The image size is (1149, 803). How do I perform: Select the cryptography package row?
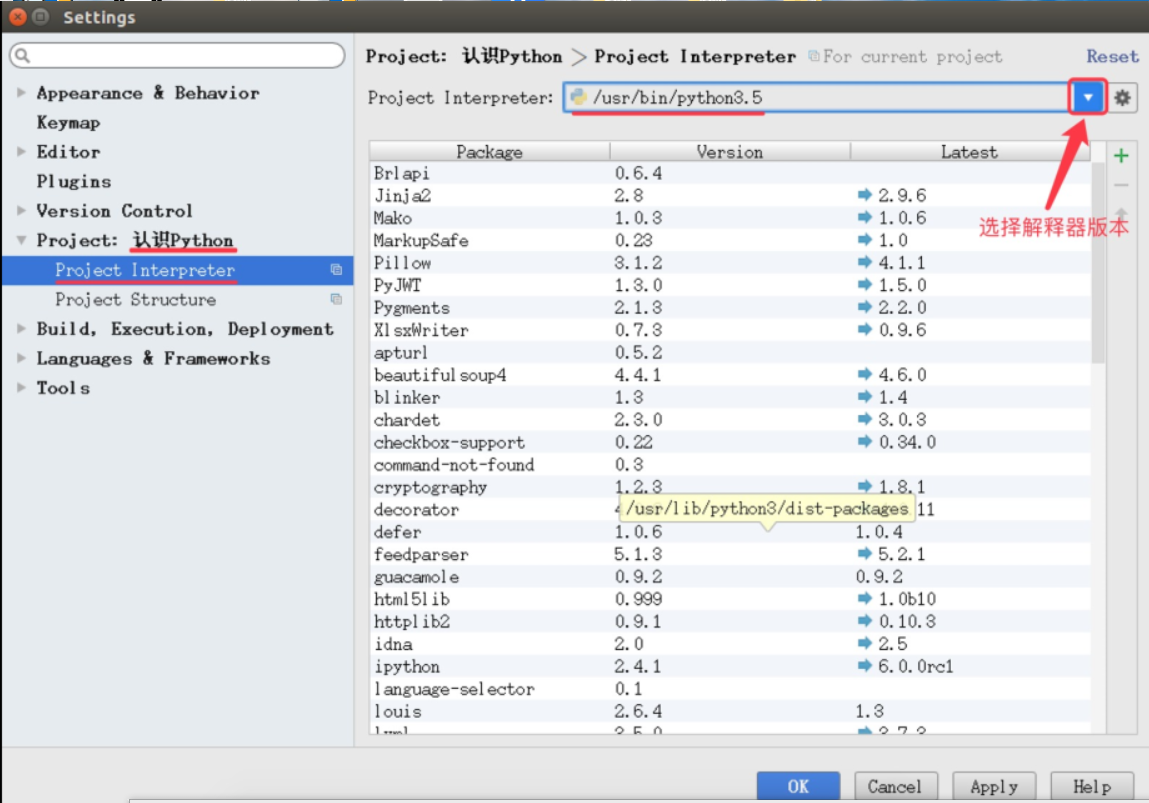point(730,486)
